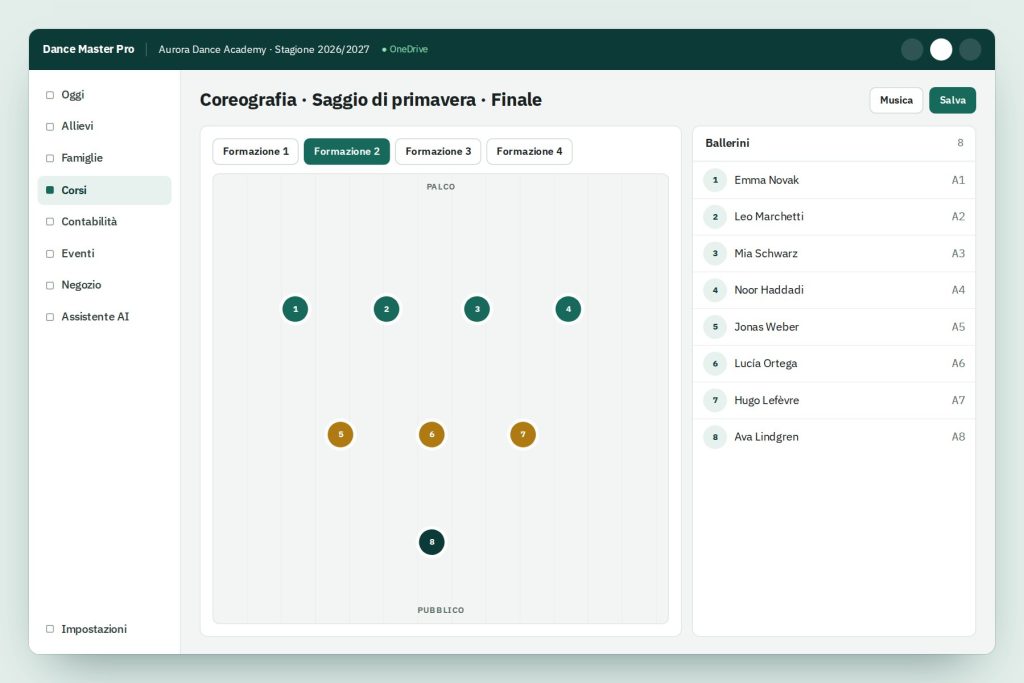Click the Dance Master Pro logo title
Screen dimensions: 1024x683
coord(88,49)
